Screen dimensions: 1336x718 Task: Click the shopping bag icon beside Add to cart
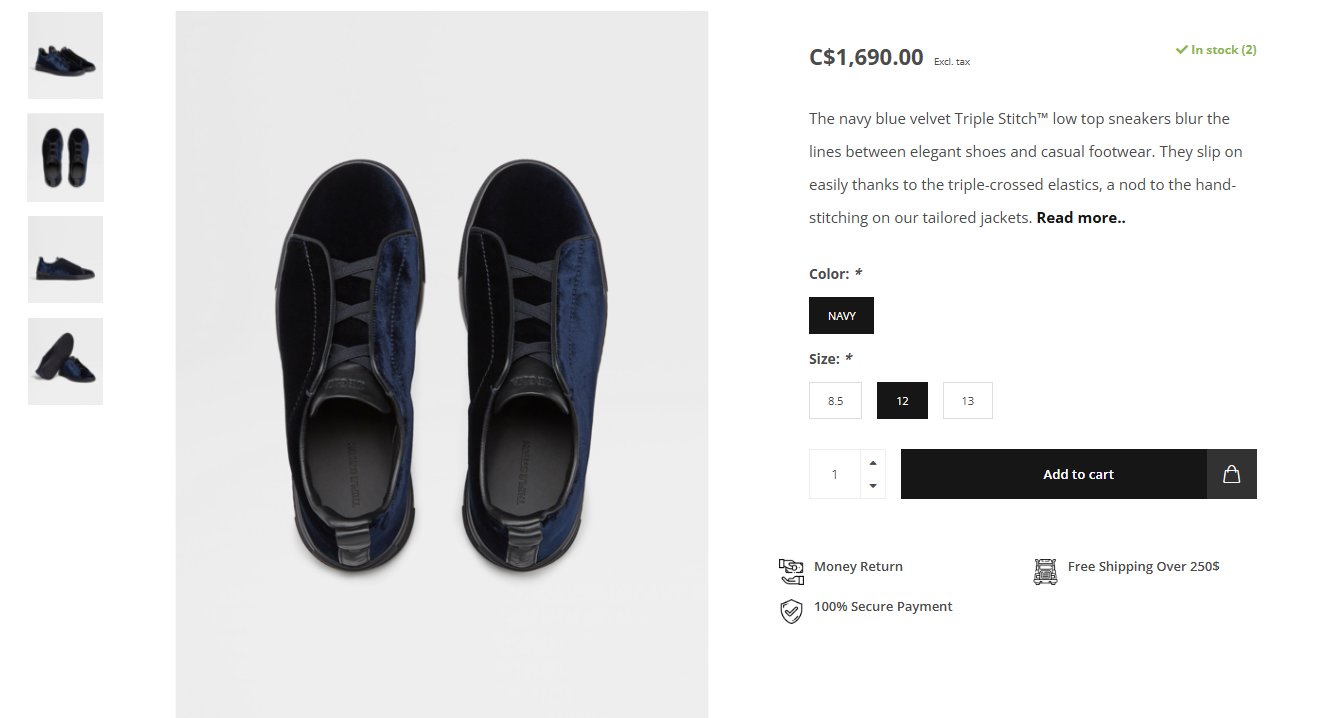click(1231, 474)
